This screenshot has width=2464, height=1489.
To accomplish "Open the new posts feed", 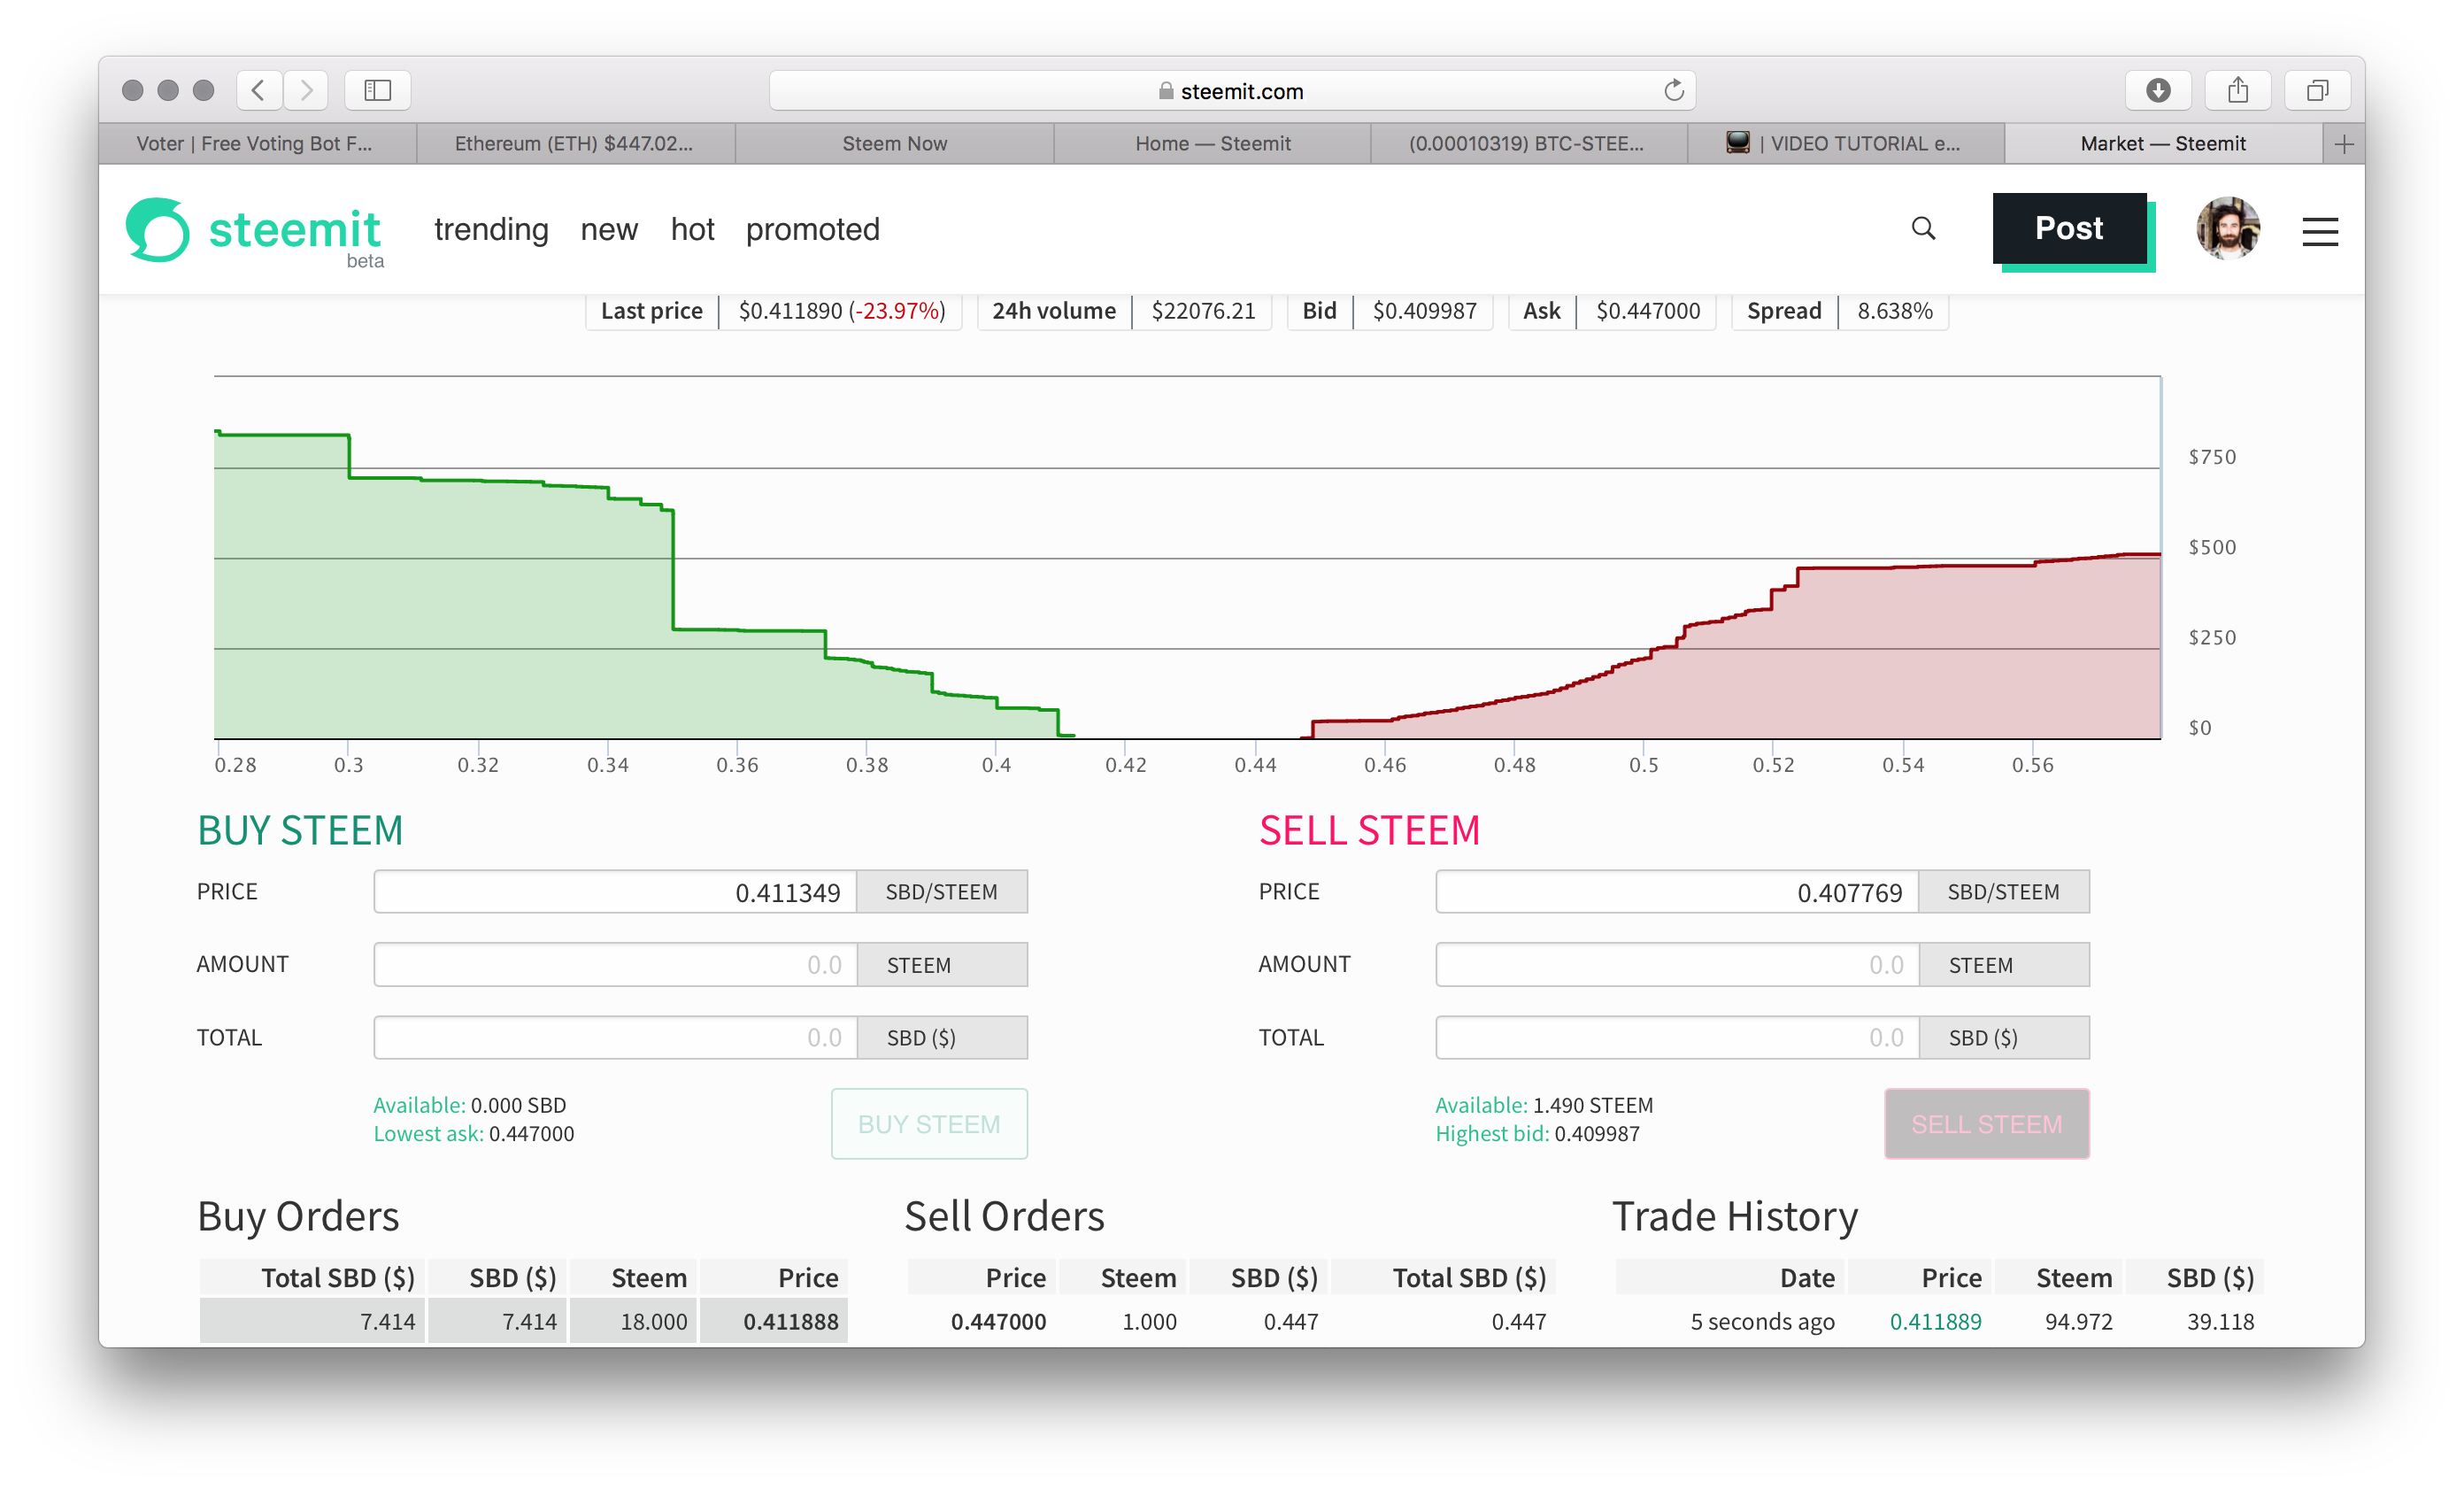I will click(609, 230).
